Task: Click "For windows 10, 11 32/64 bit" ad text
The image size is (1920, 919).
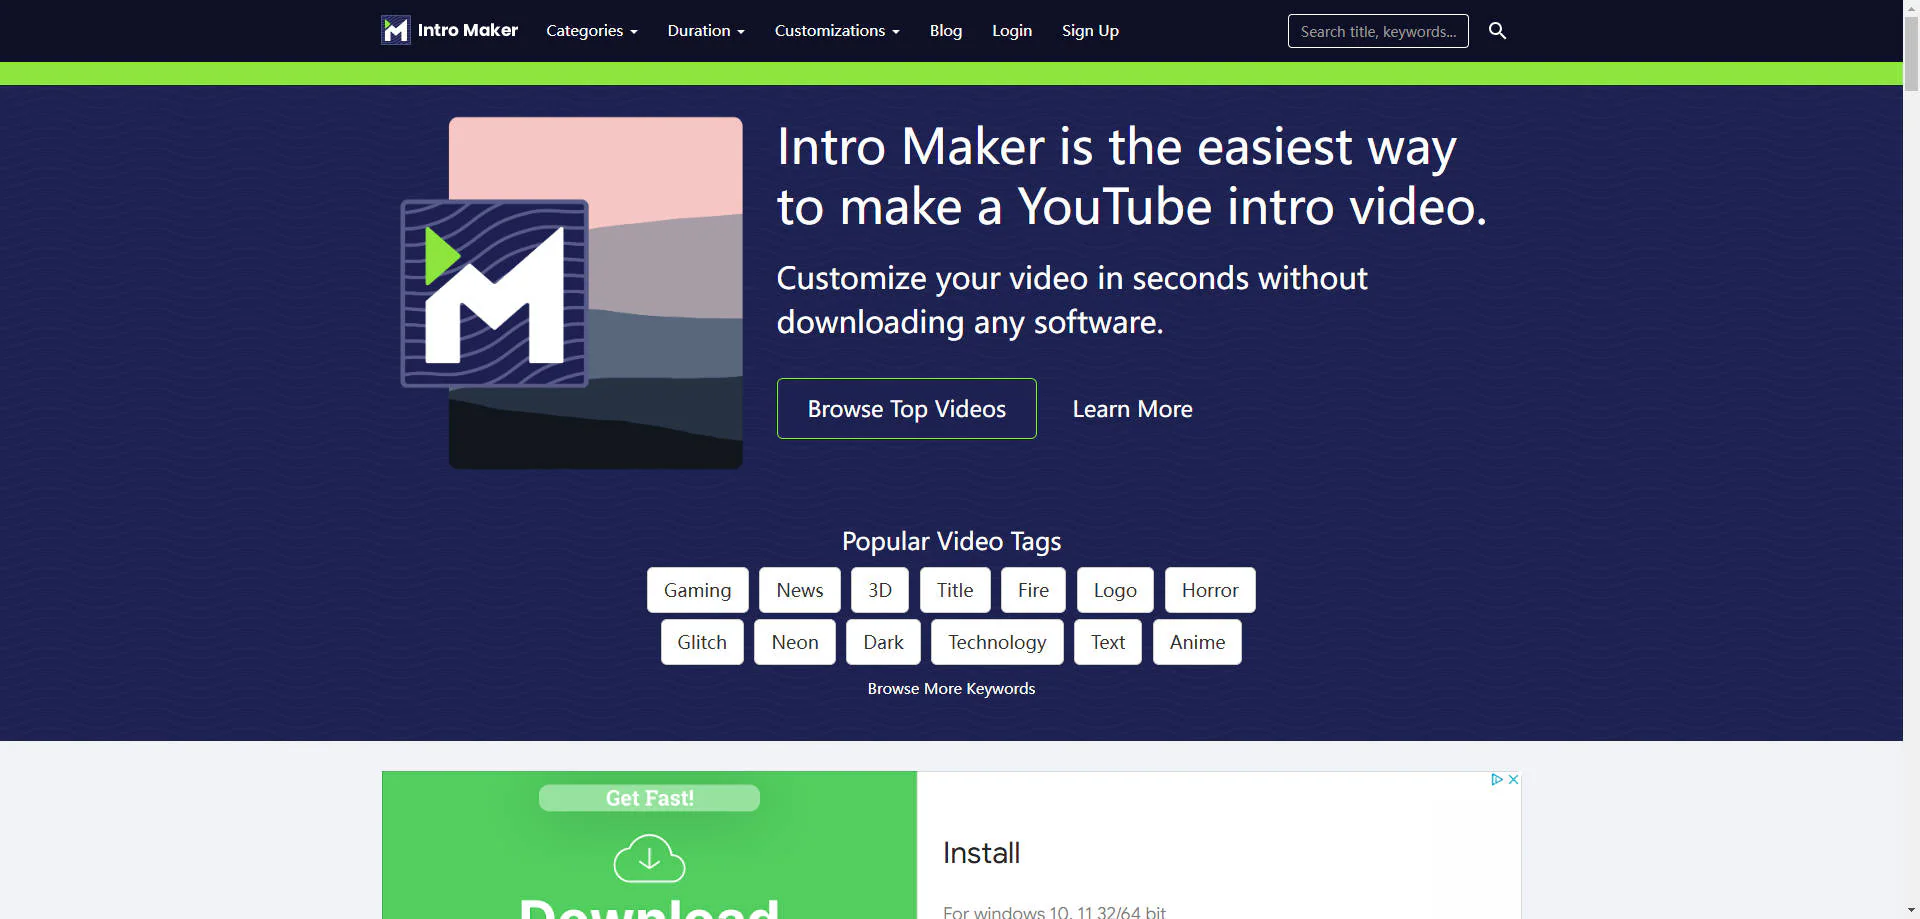Action: point(1054,912)
